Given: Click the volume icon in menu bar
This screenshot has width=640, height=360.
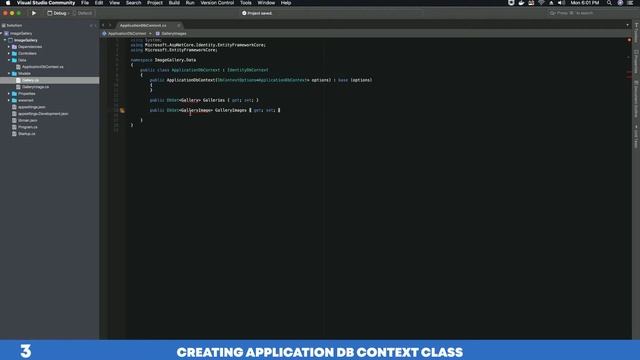Looking at the screenshot, I should click(562, 3).
